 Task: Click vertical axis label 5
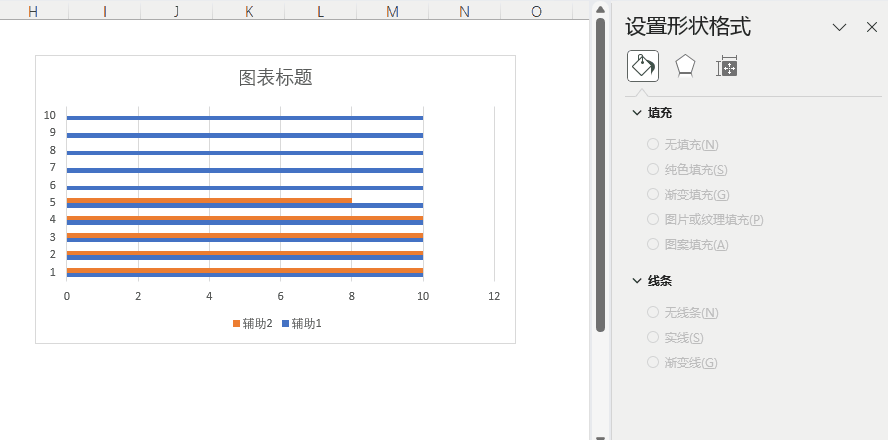pyautogui.click(x=53, y=202)
